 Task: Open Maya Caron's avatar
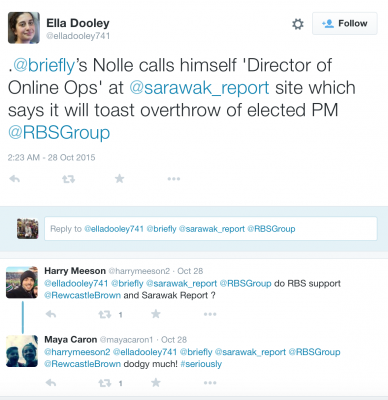(22, 351)
